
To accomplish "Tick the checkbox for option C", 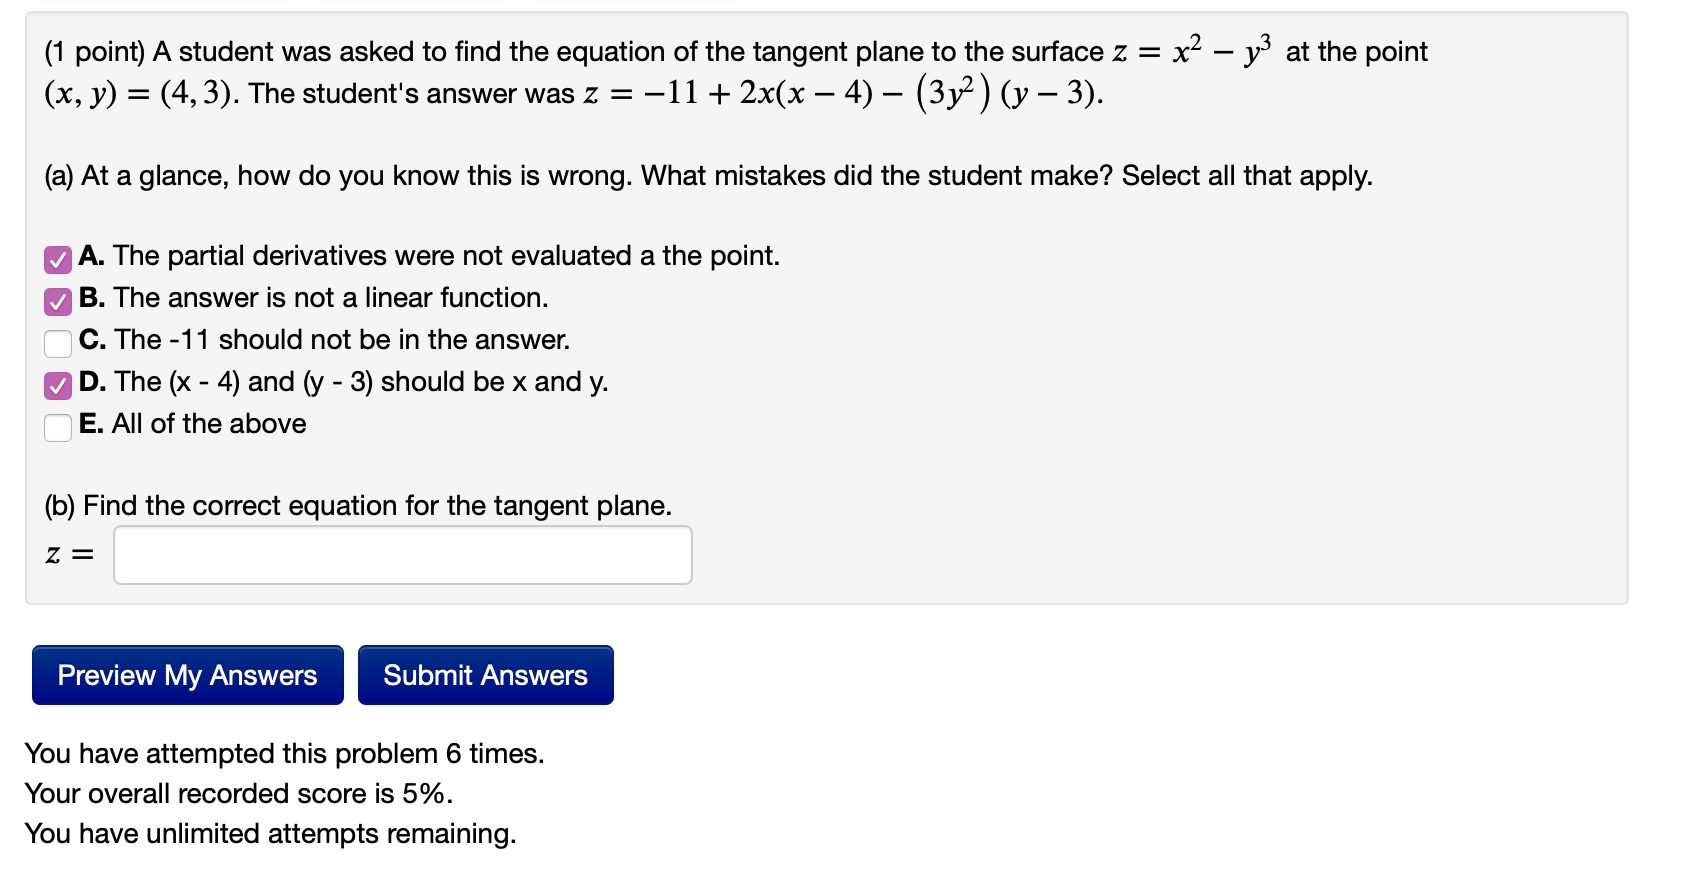I will 58,343.
